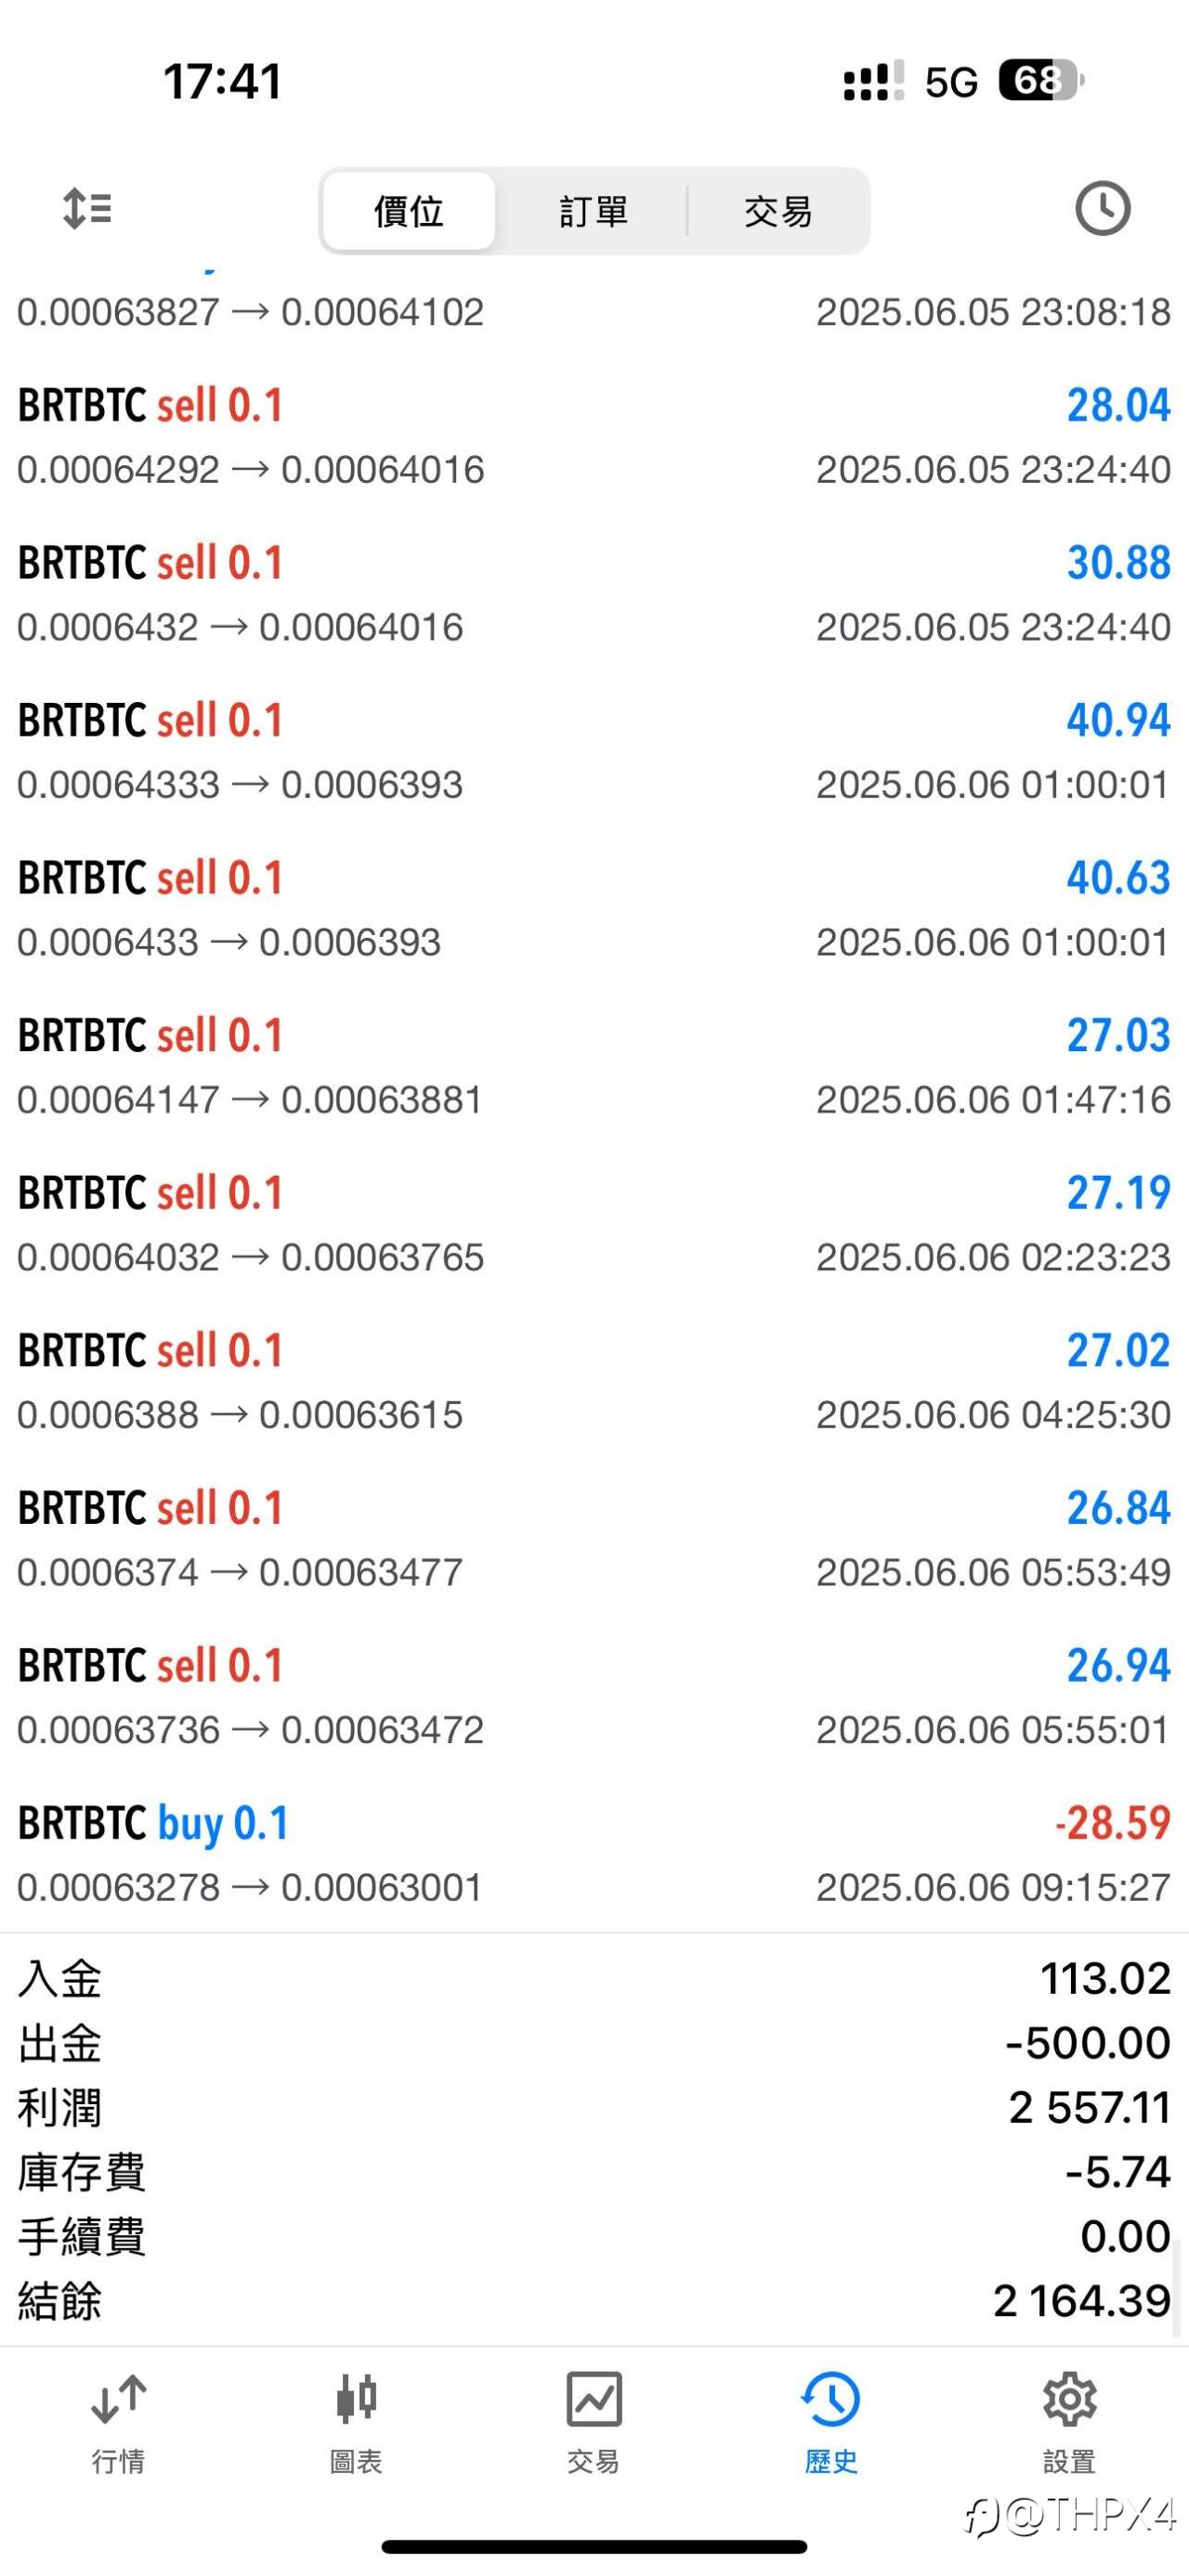The image size is (1189, 2576).
Task: Open the sell trade with profit 27.02
Action: point(594,1382)
